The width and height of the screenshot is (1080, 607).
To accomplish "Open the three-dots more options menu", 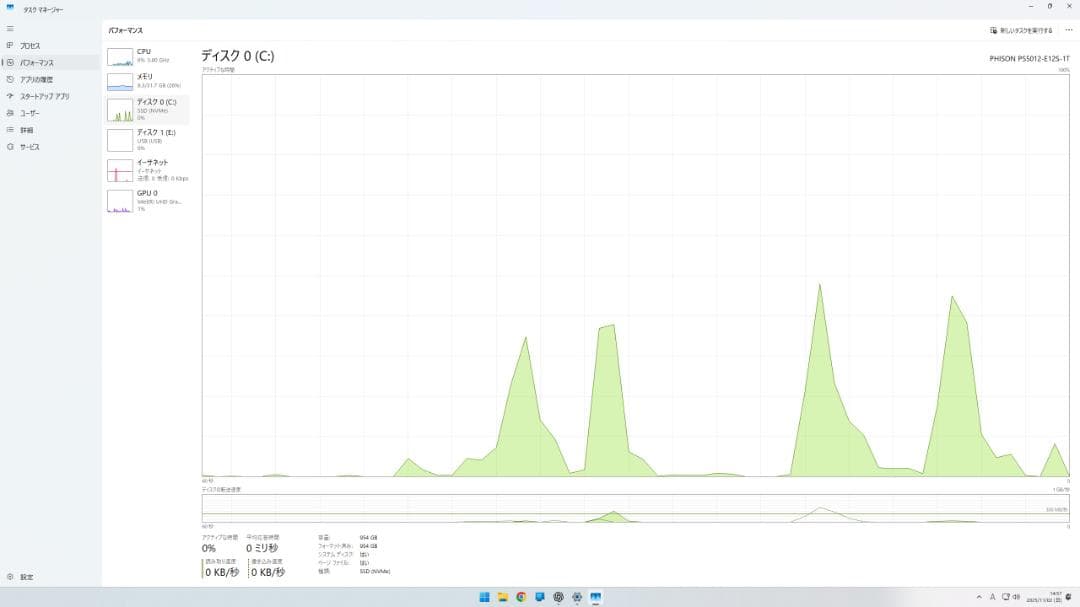I will pos(1068,30).
